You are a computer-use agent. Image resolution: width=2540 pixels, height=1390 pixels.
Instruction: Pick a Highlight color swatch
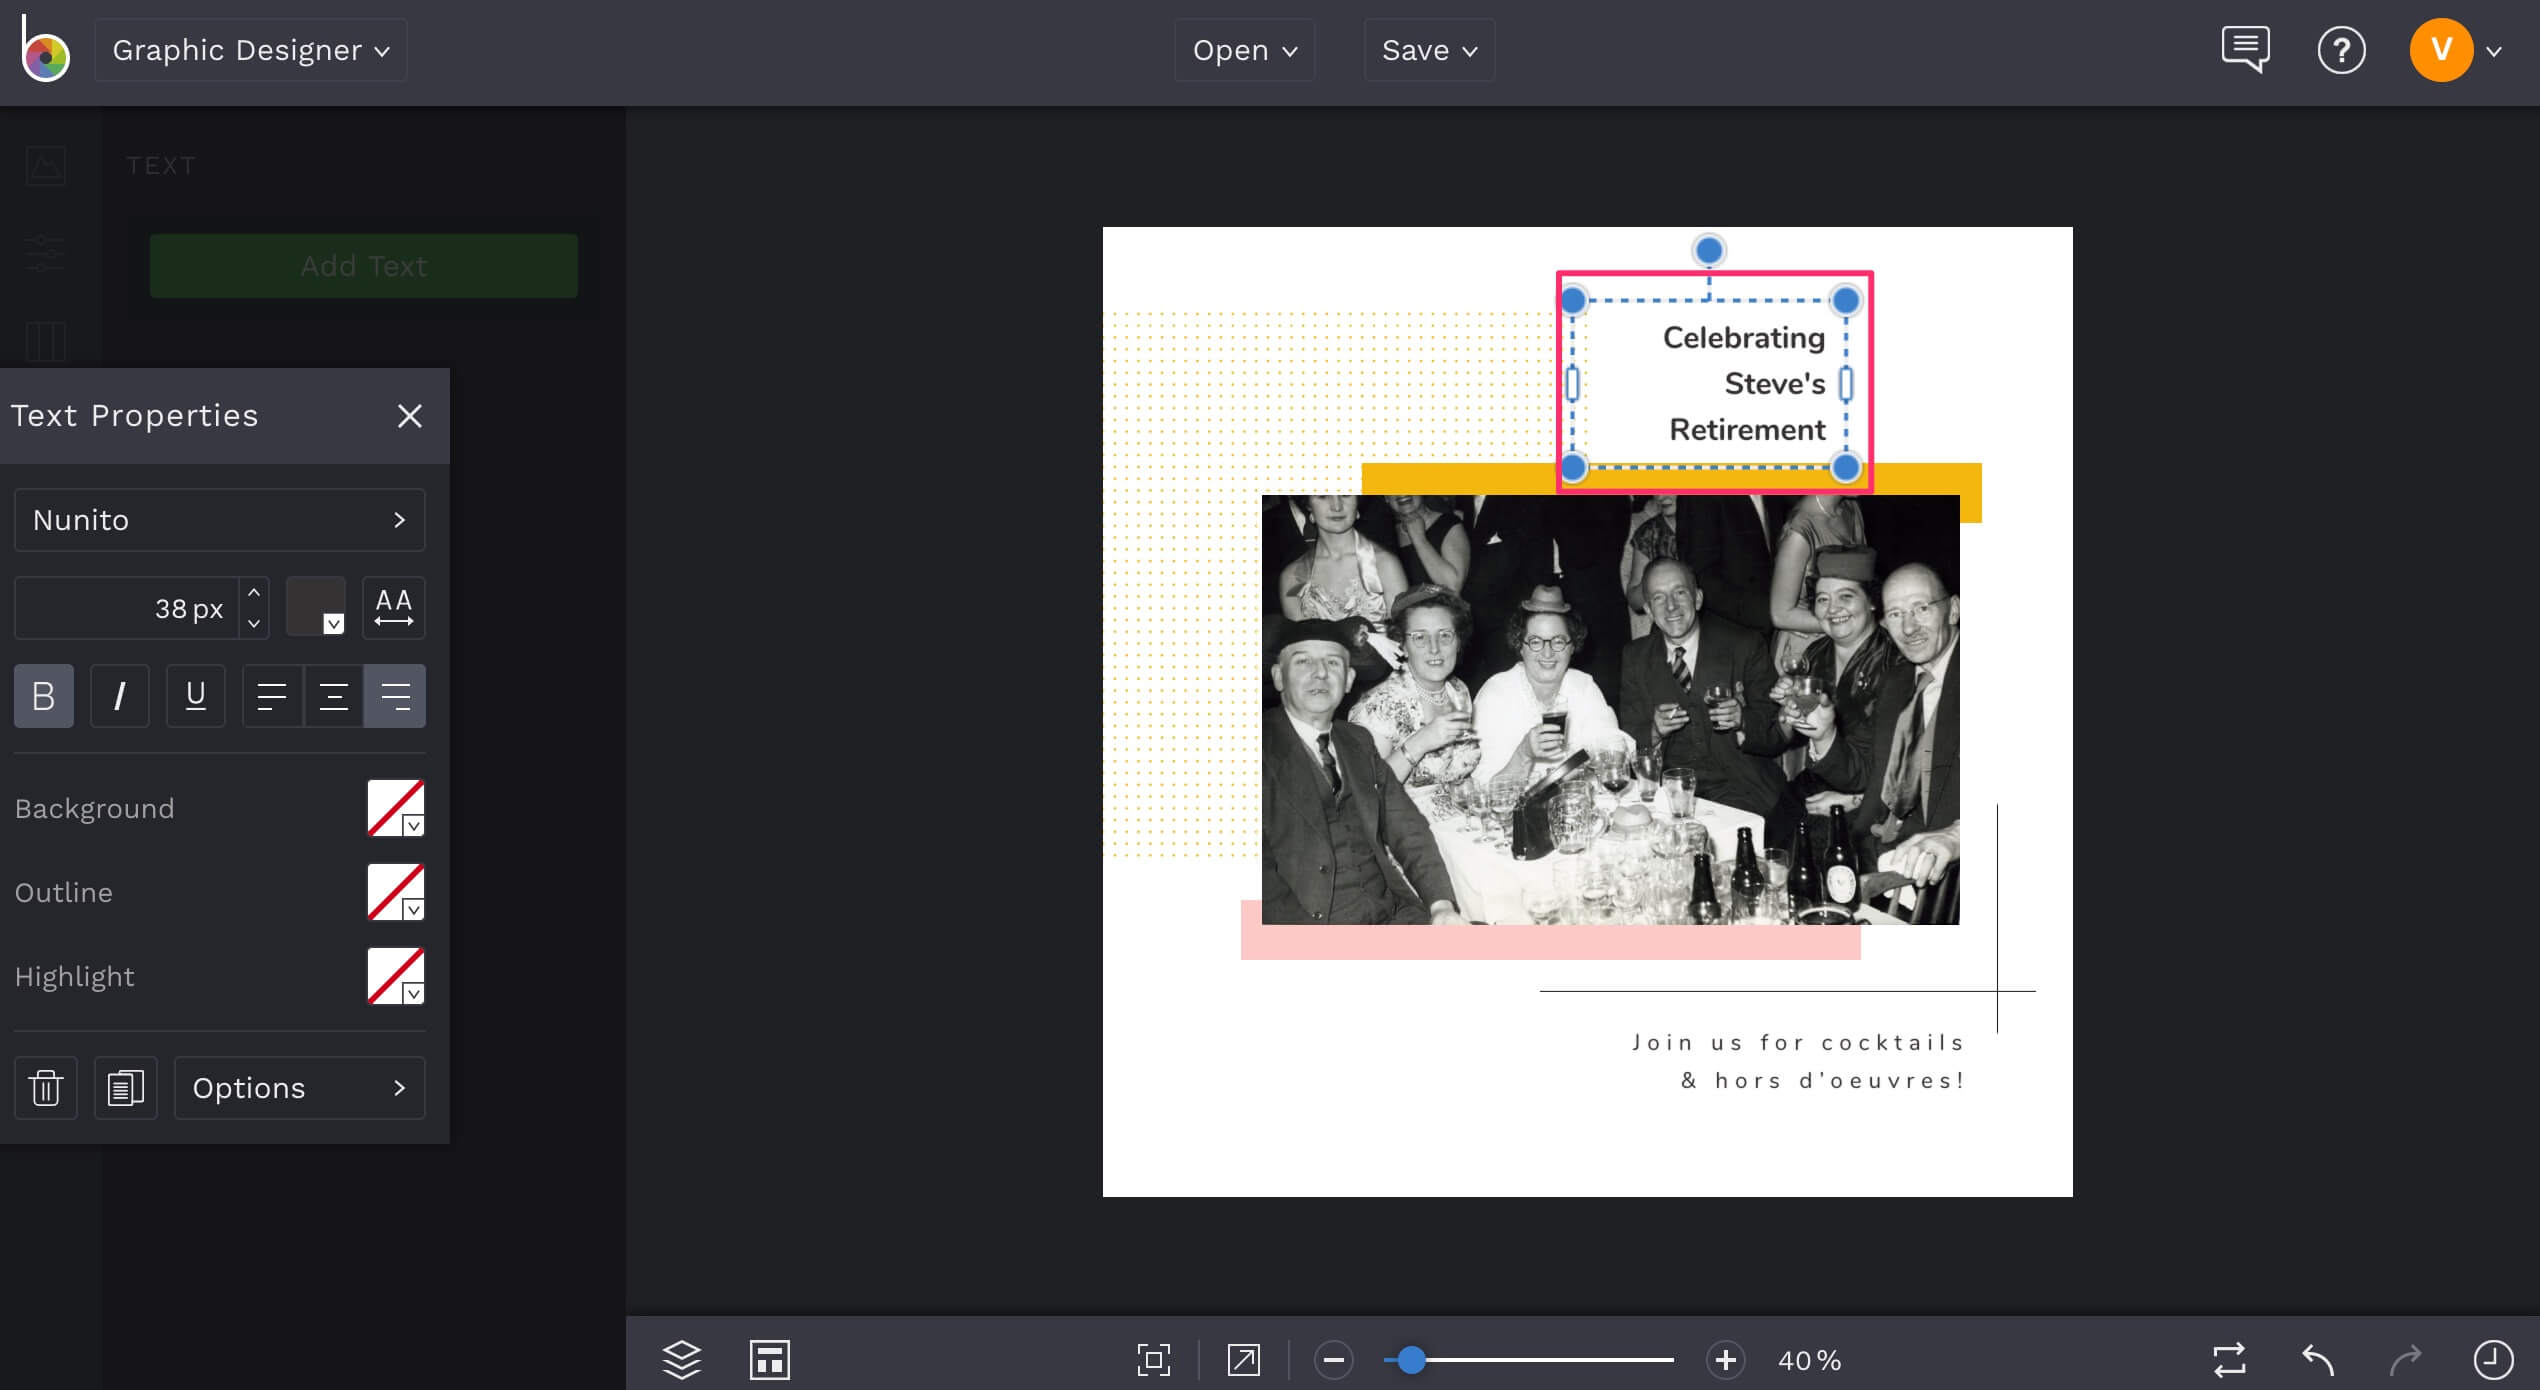click(393, 976)
